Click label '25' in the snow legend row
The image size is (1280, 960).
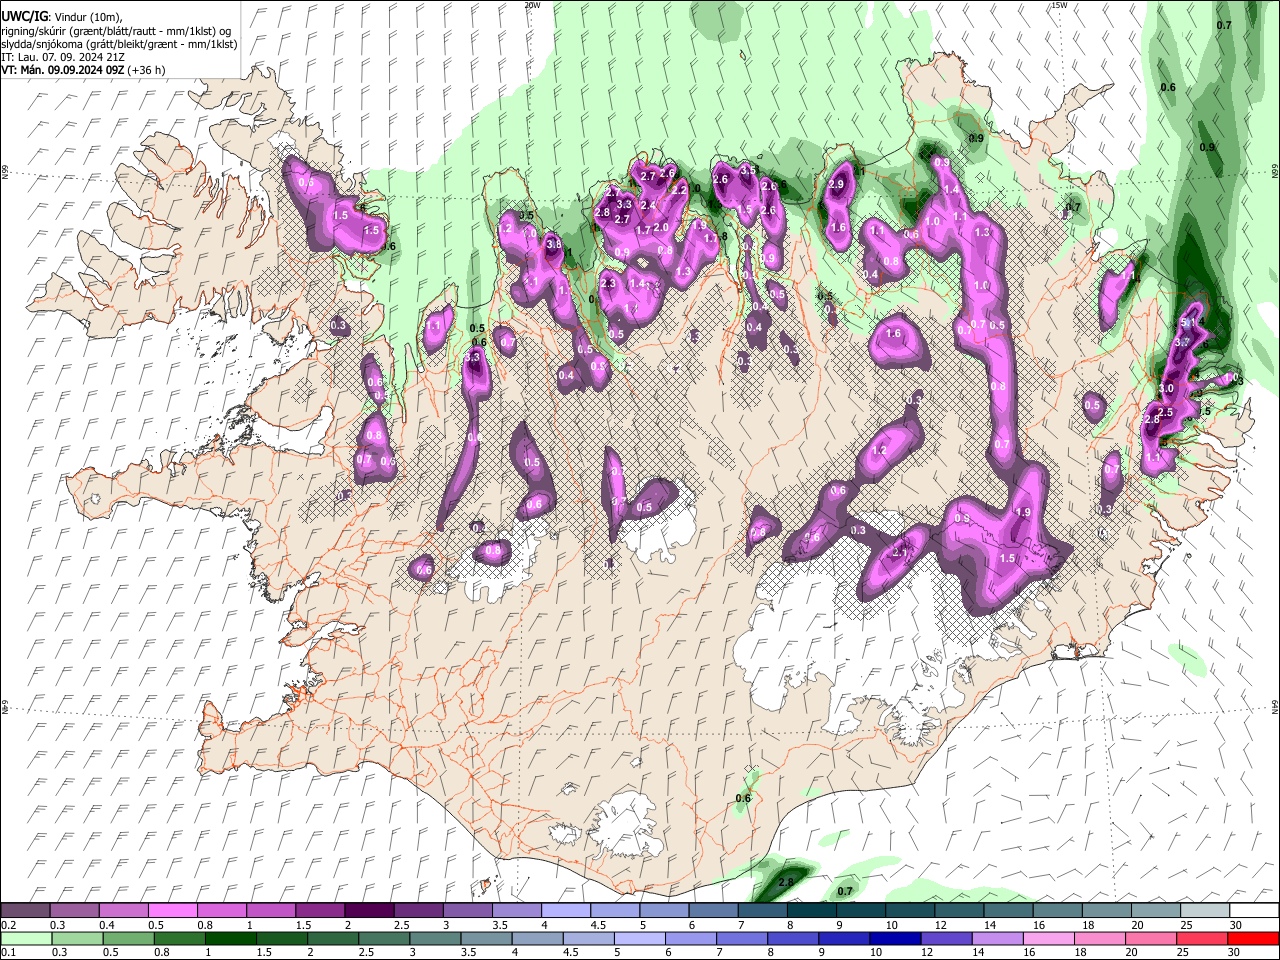(x=1186, y=925)
